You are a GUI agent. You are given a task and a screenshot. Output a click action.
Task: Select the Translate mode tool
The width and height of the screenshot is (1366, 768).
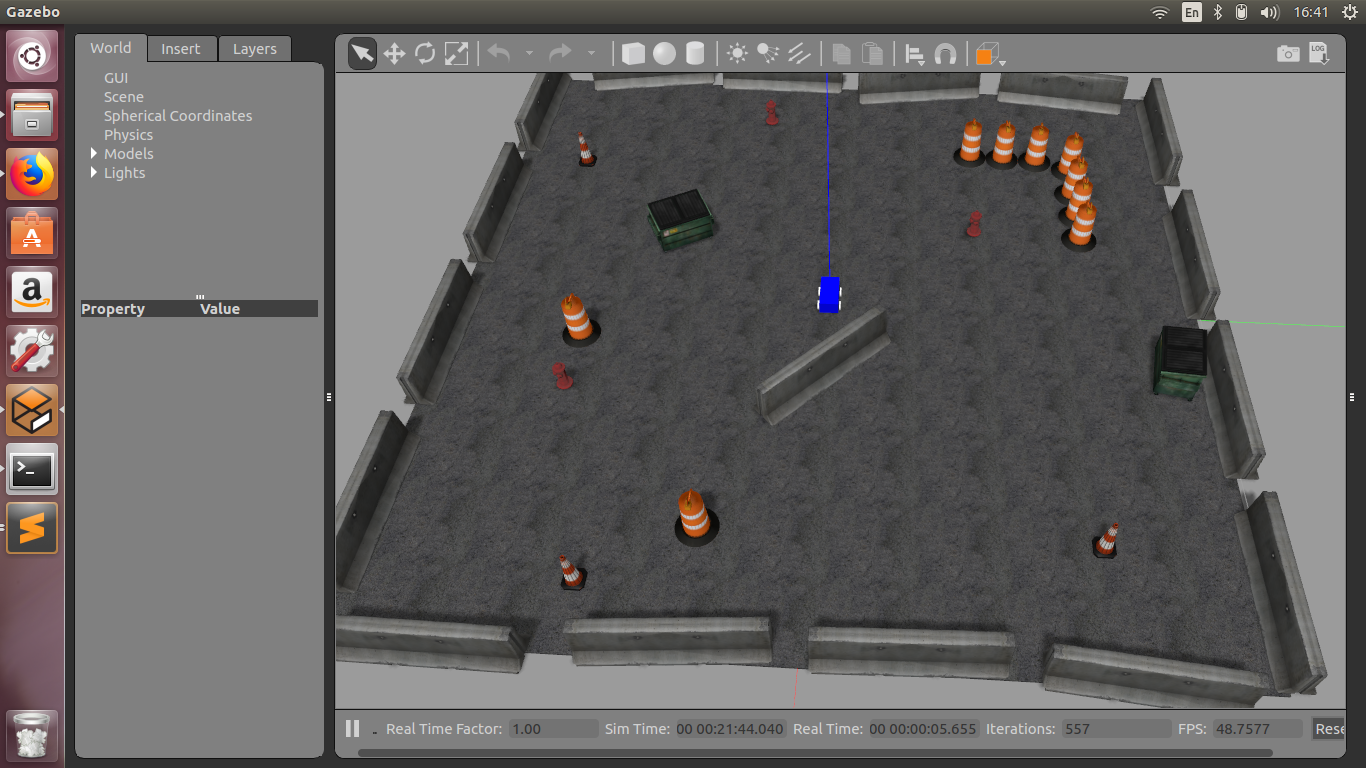click(x=394, y=53)
